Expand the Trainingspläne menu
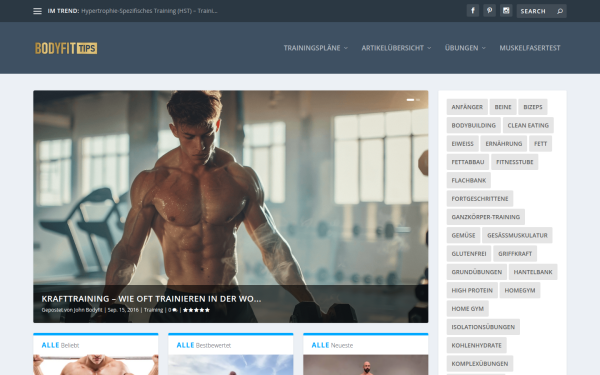The height and width of the screenshot is (375, 600). tap(315, 48)
